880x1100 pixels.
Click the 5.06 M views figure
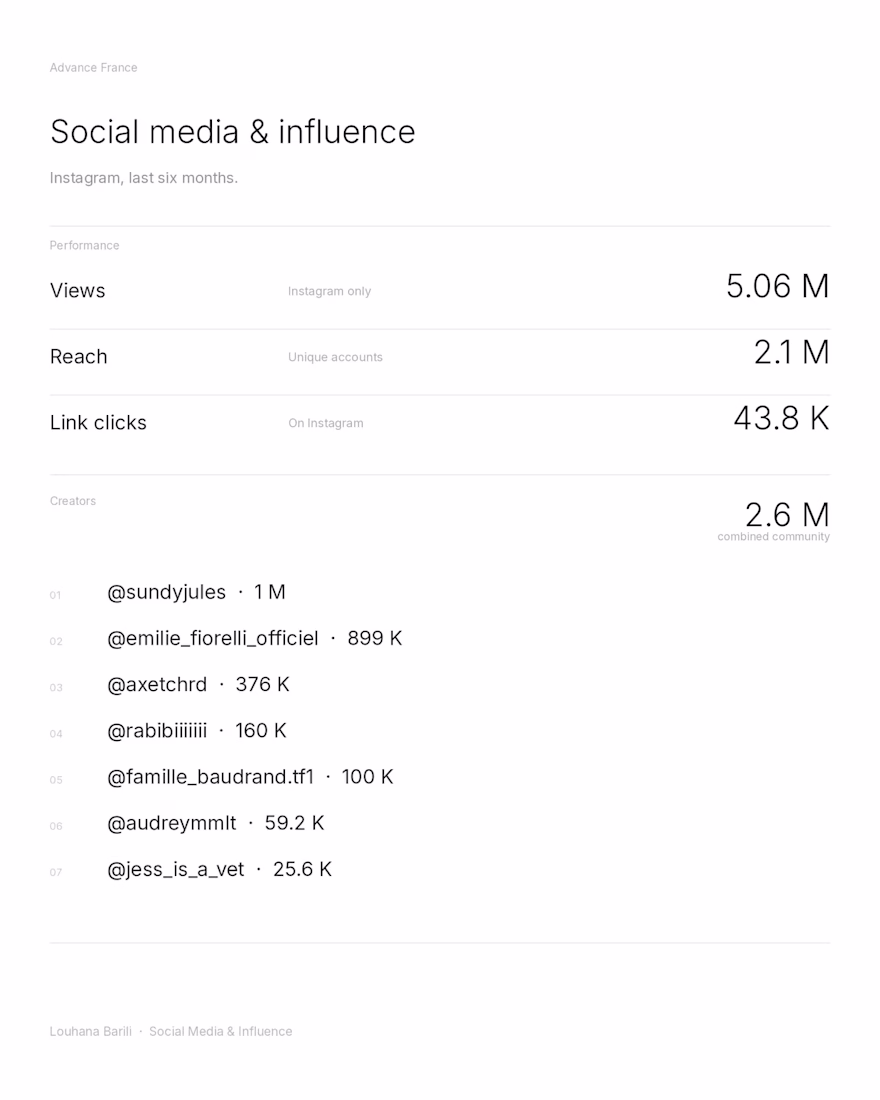coord(778,286)
